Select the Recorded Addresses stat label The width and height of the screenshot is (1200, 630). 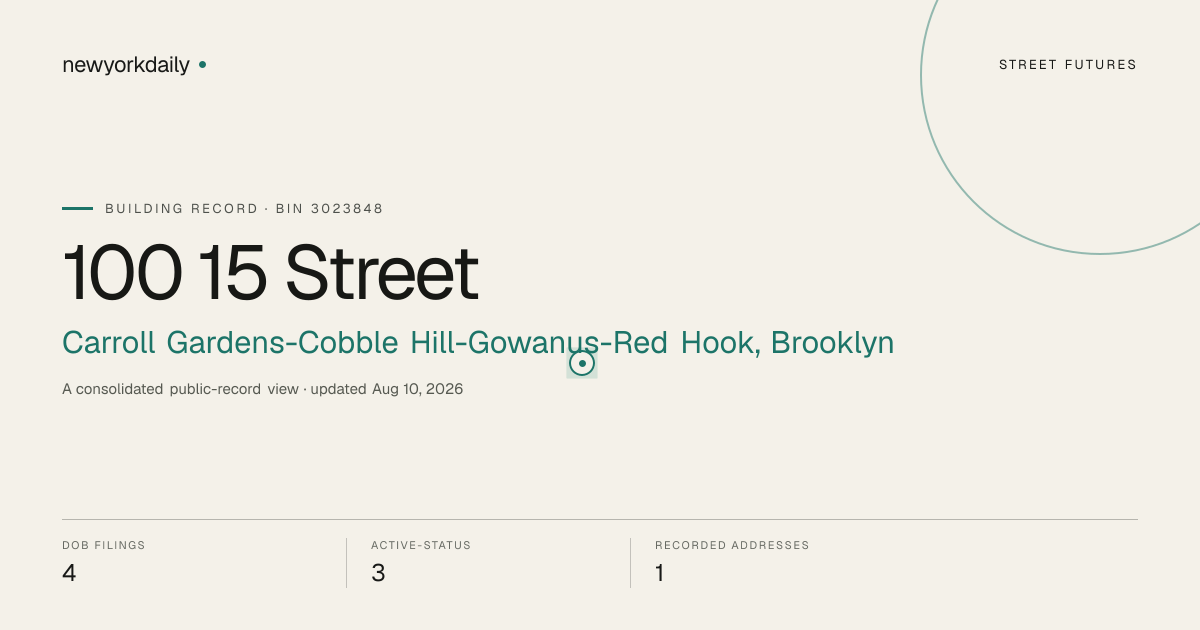coord(732,545)
